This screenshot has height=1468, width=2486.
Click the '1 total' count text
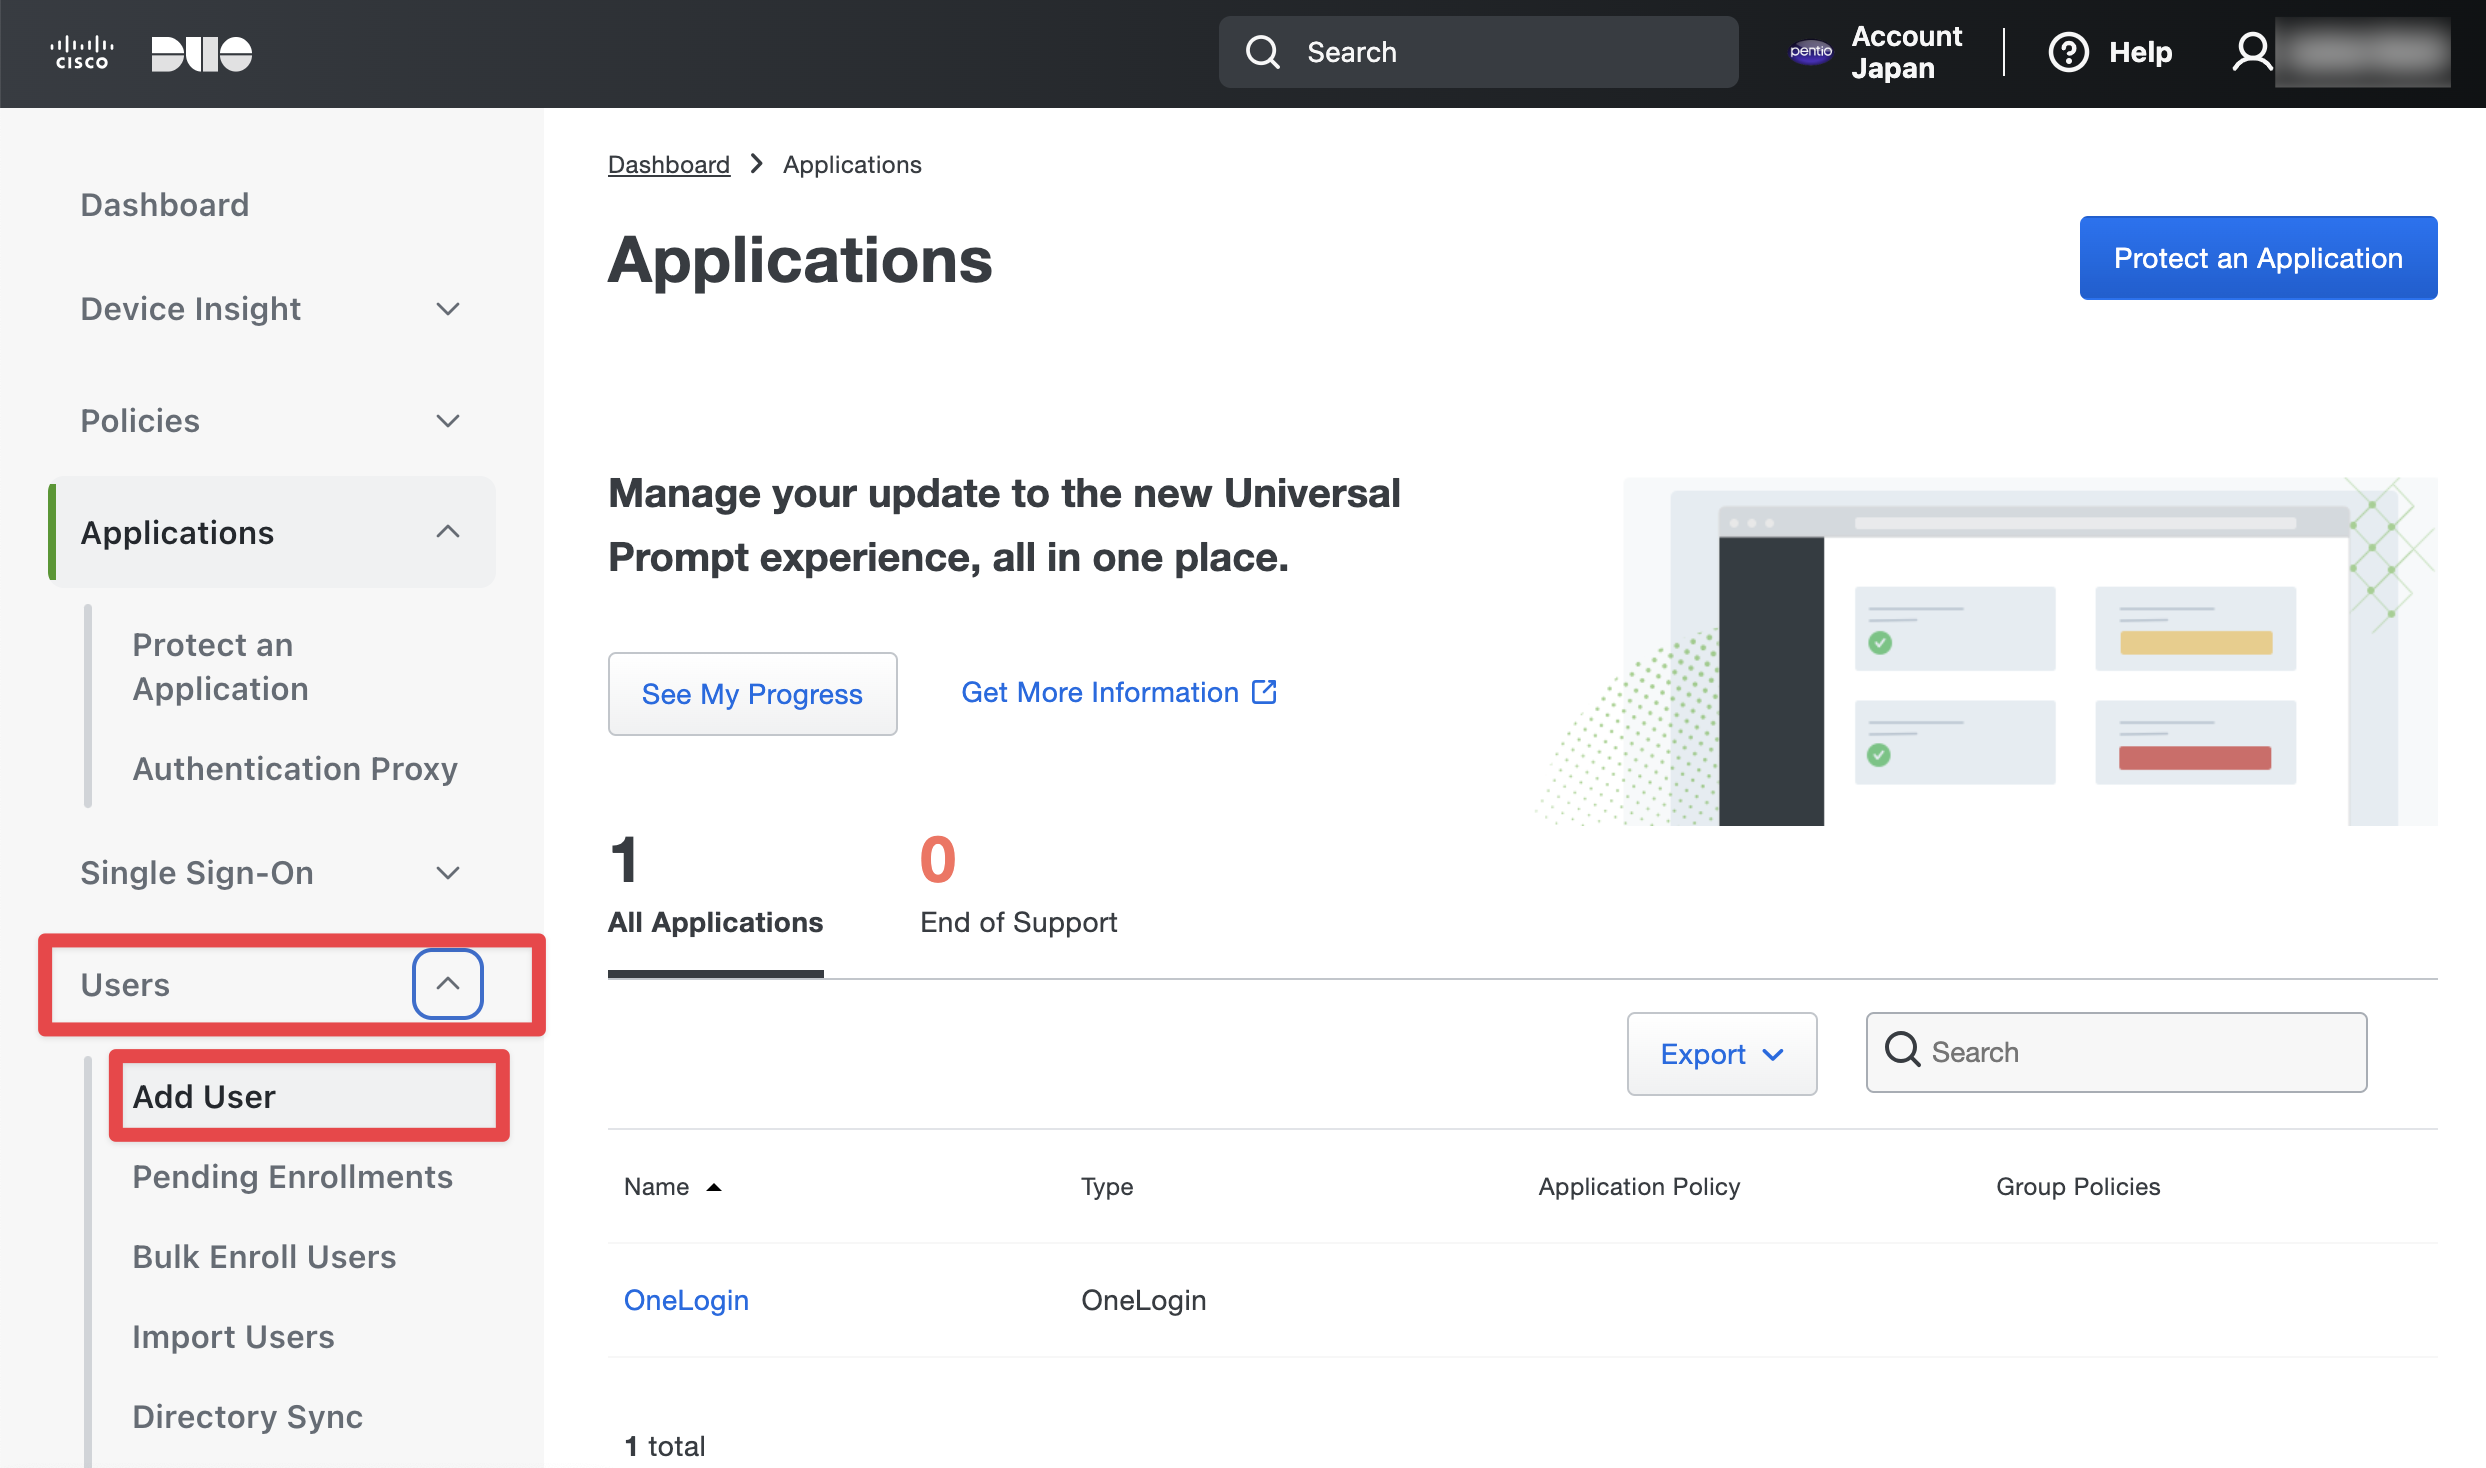point(665,1446)
